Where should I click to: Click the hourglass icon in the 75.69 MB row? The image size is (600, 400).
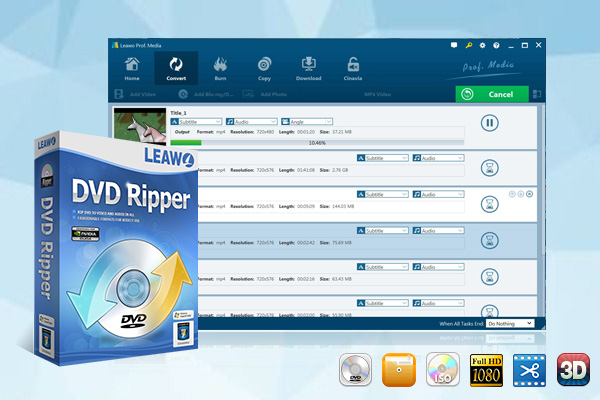point(489,240)
